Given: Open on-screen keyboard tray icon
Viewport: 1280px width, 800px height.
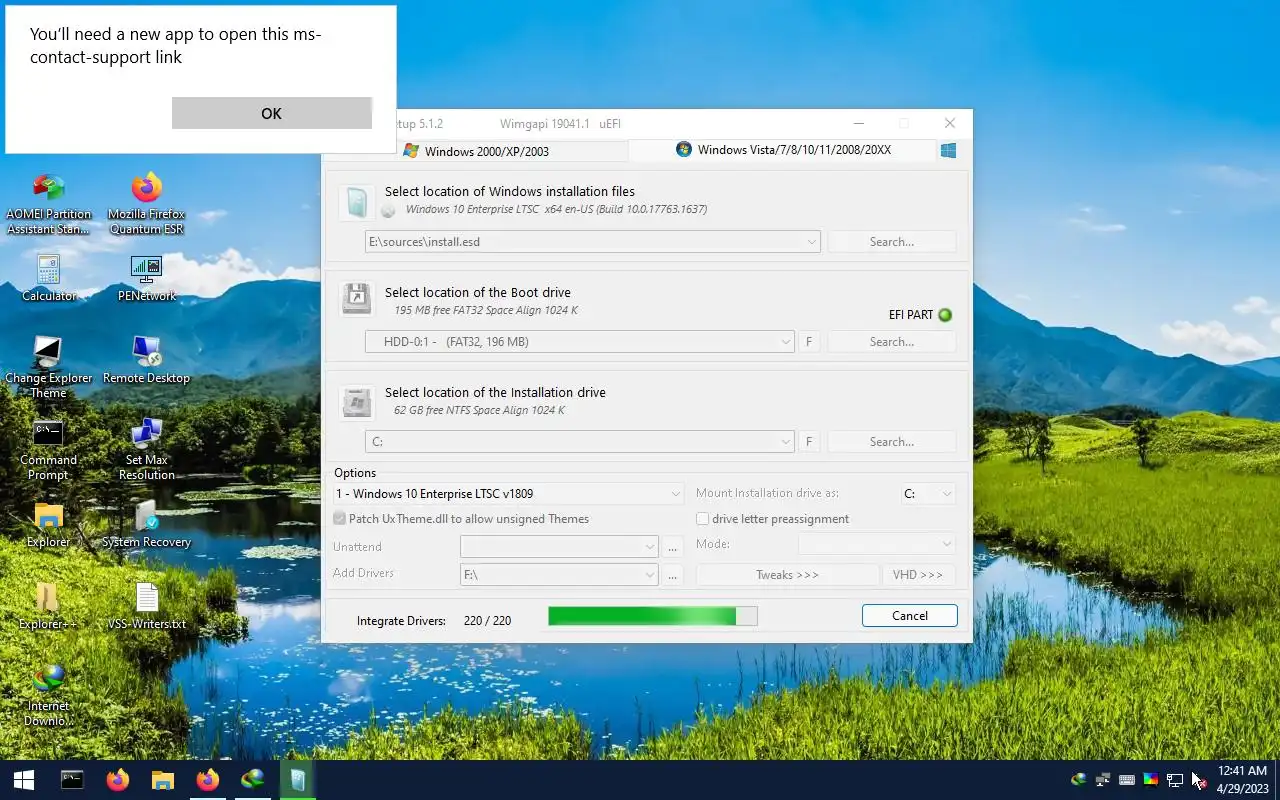Looking at the screenshot, I should [x=1126, y=780].
